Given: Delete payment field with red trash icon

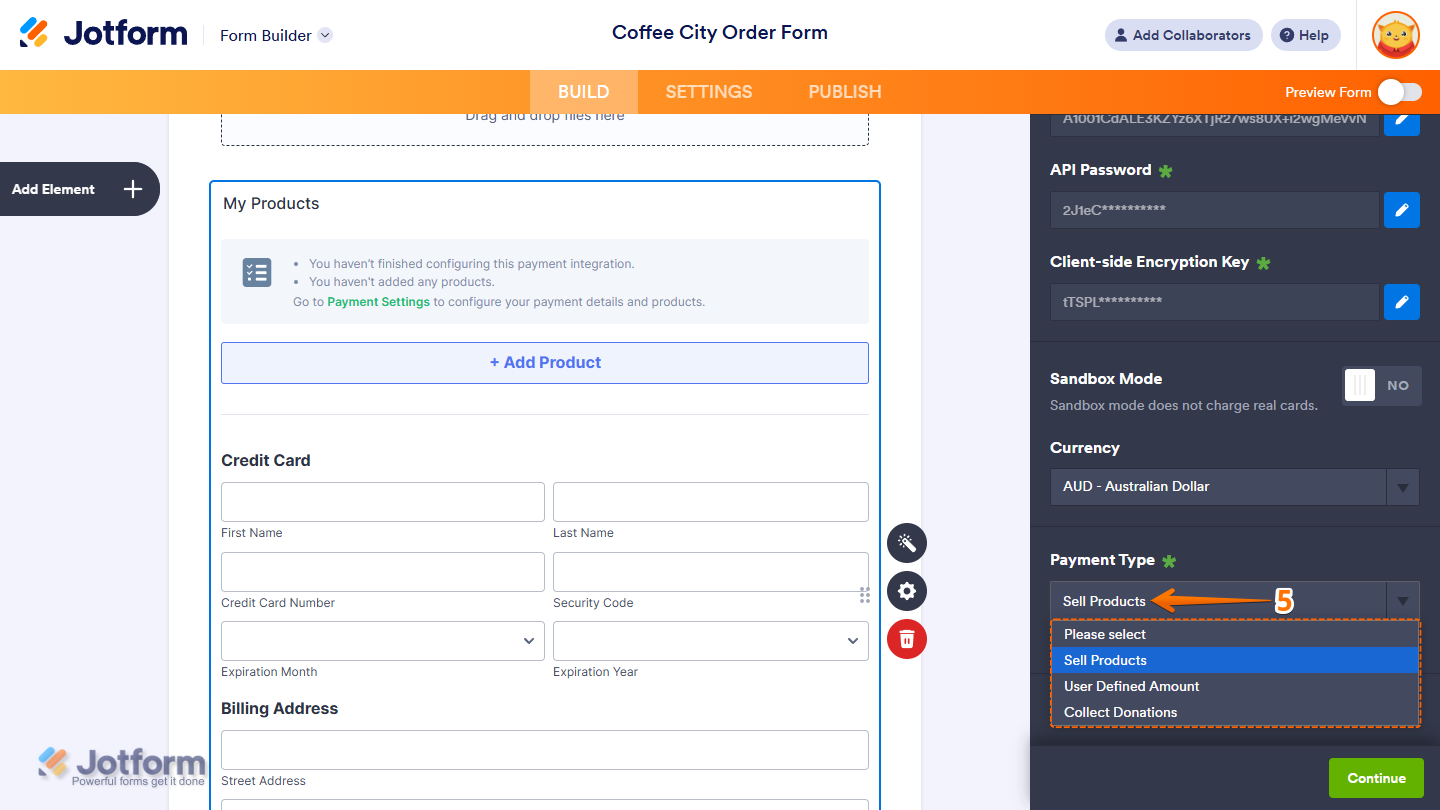Looking at the screenshot, I should pyautogui.click(x=907, y=639).
